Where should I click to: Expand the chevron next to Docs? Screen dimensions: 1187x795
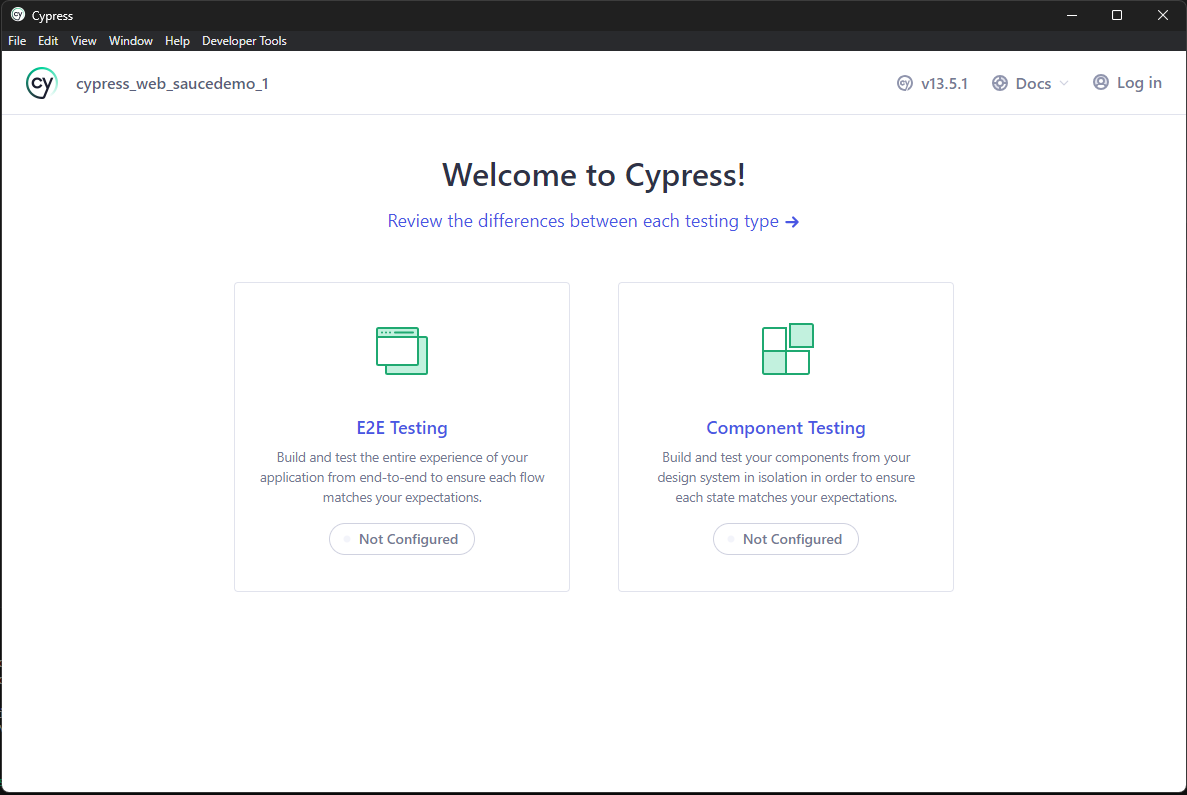1062,84
